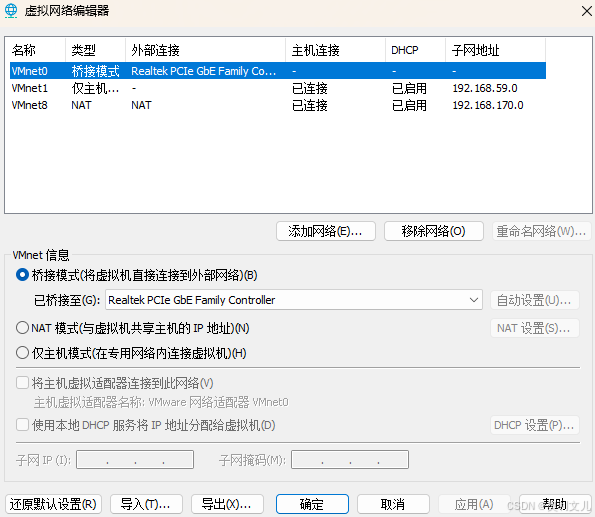Click the 自动设置(U) button

point(535,300)
